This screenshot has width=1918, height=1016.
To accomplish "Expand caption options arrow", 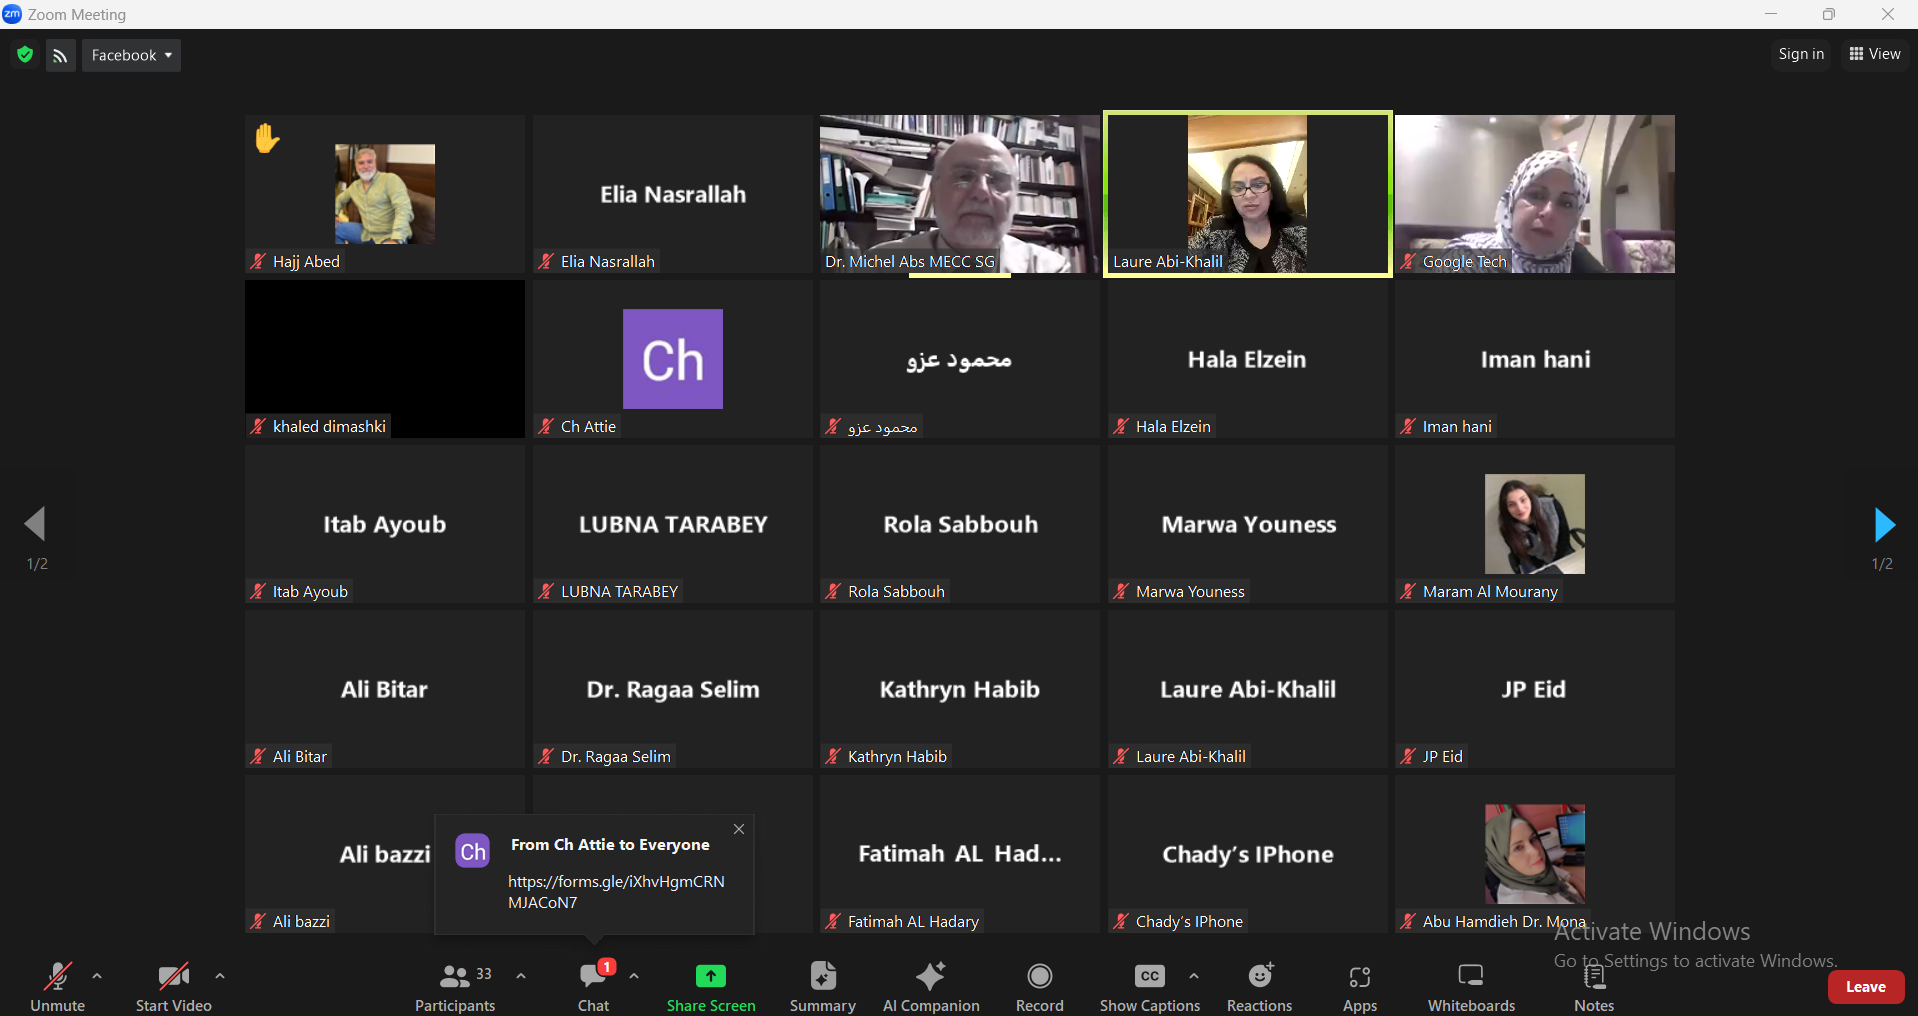I will click(1194, 976).
